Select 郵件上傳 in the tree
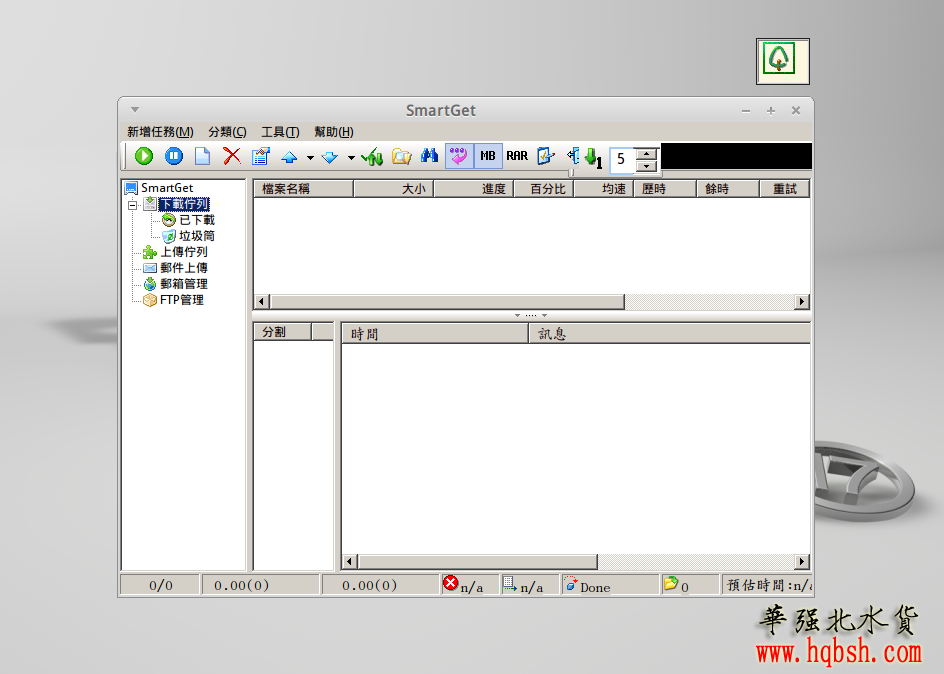Image resolution: width=944 pixels, height=674 pixels. pos(184,268)
